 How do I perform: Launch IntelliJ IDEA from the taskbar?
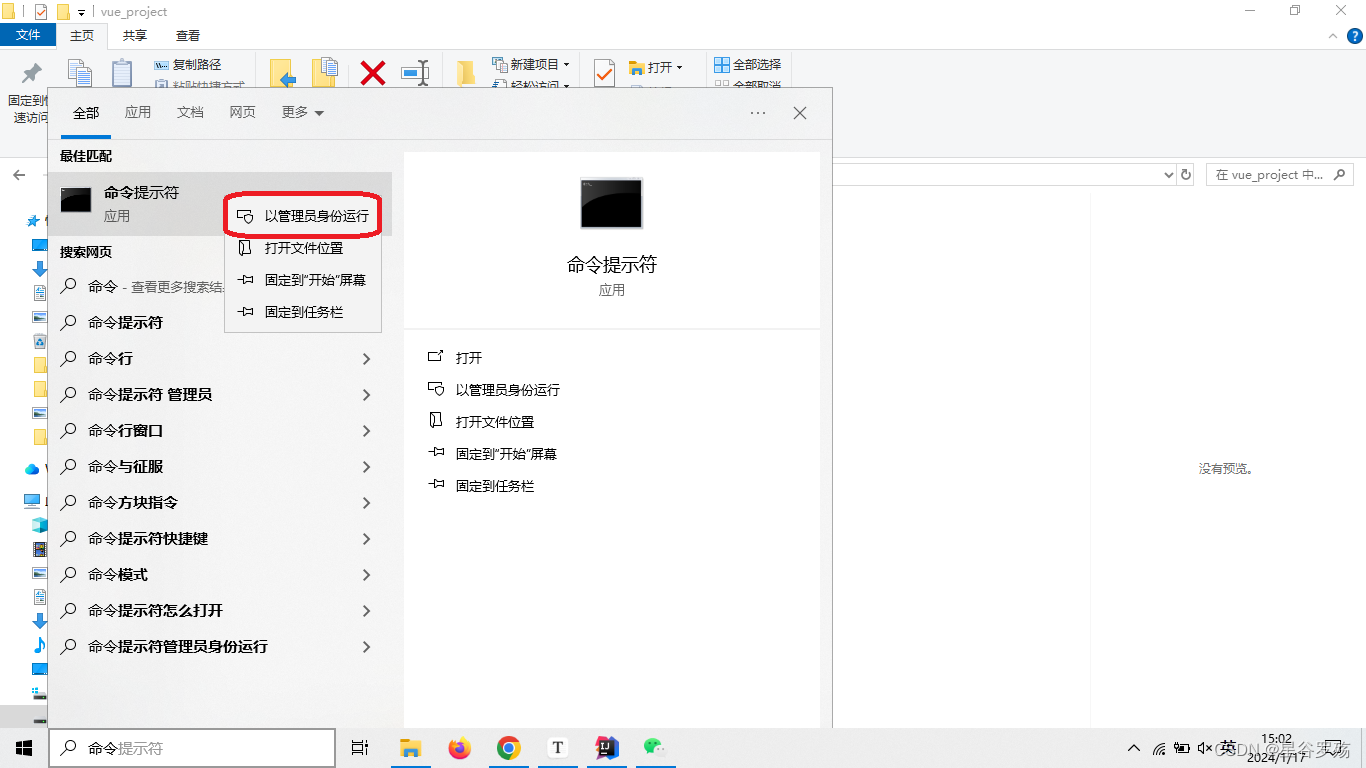tap(606, 747)
